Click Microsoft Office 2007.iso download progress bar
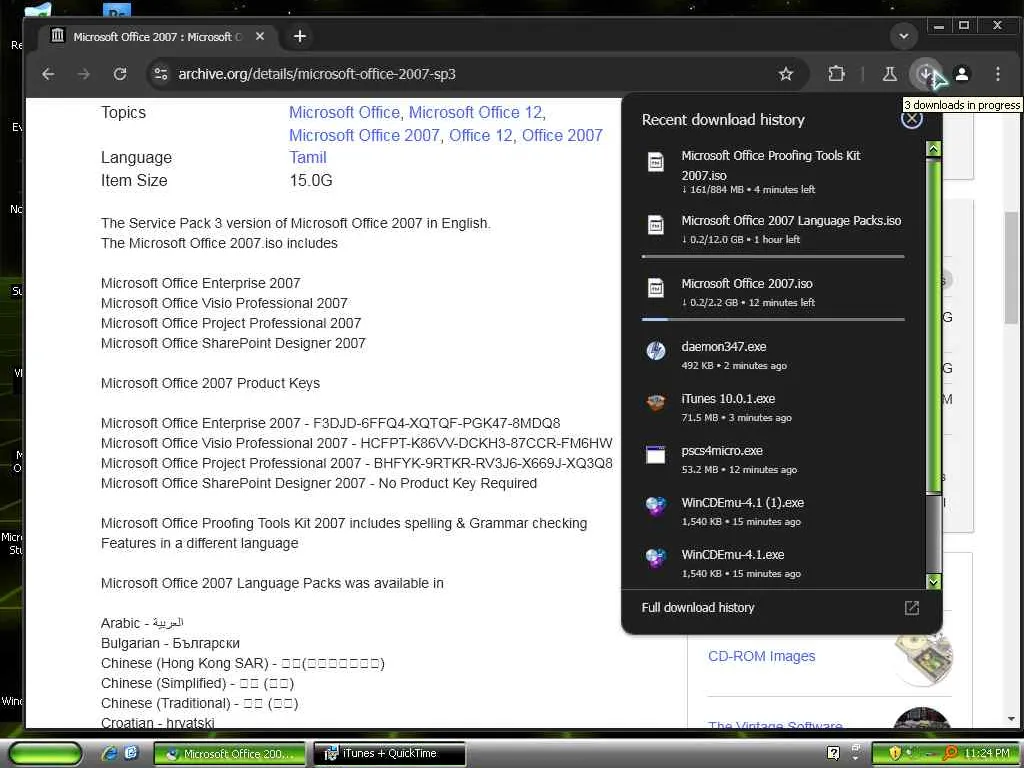The width and height of the screenshot is (1024, 768). pyautogui.click(x=773, y=320)
